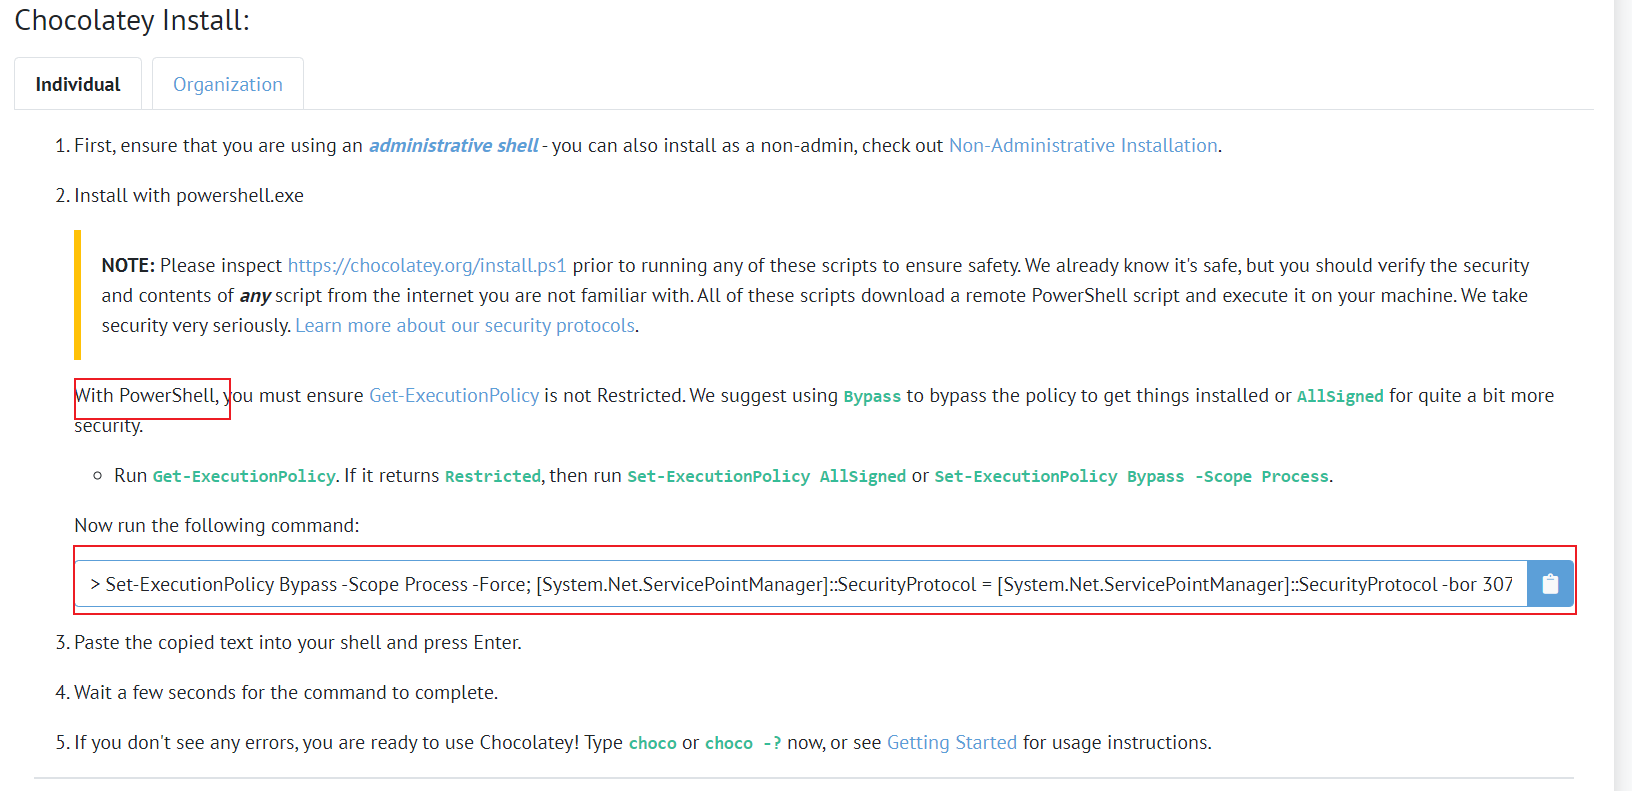Viewport: 1632px width, 791px height.
Task: Open the https://chocolatey.org/install.ps1 link
Action: (x=427, y=266)
